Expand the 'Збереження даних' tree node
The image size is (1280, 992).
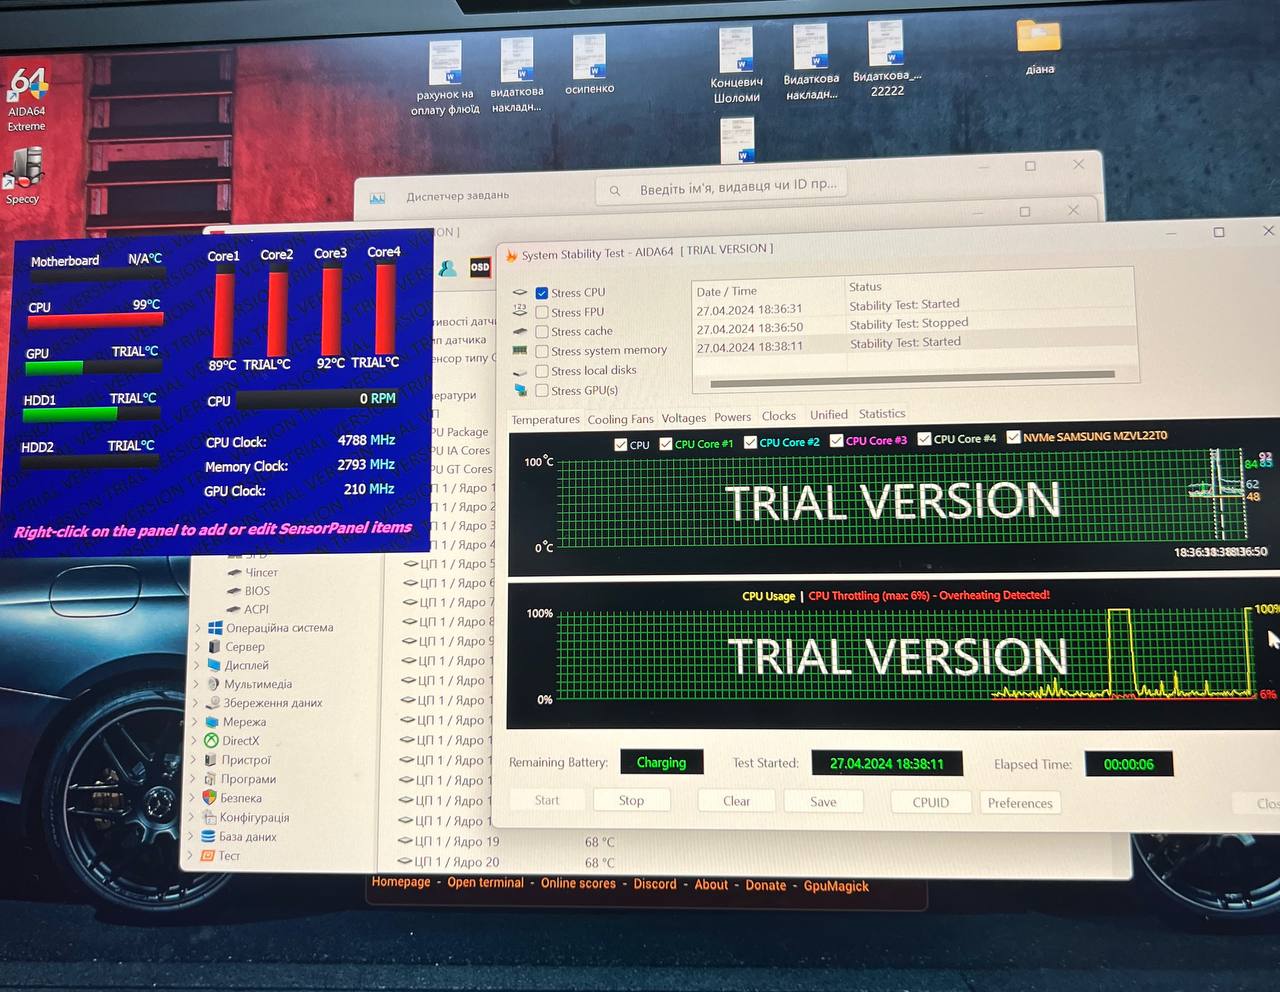(x=196, y=703)
